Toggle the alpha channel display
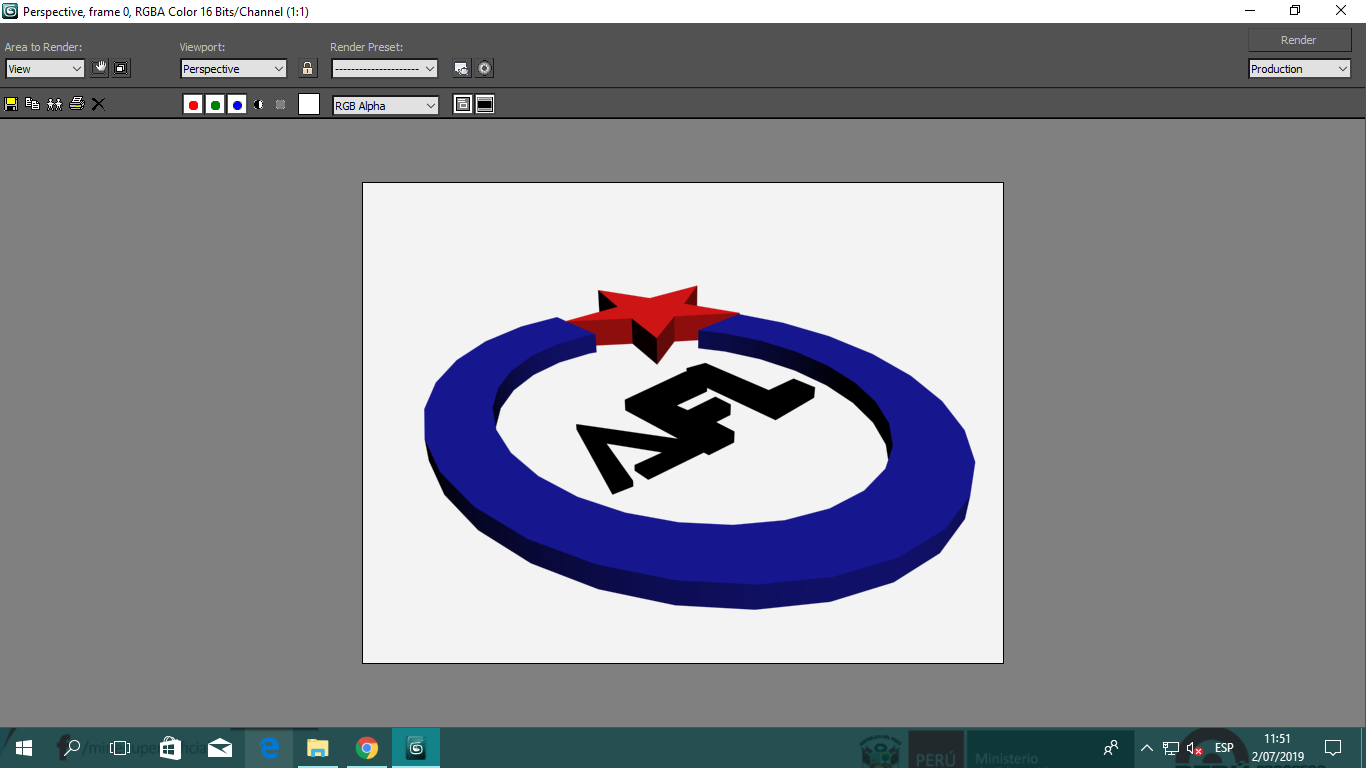The width and height of the screenshot is (1366, 768). click(259, 105)
